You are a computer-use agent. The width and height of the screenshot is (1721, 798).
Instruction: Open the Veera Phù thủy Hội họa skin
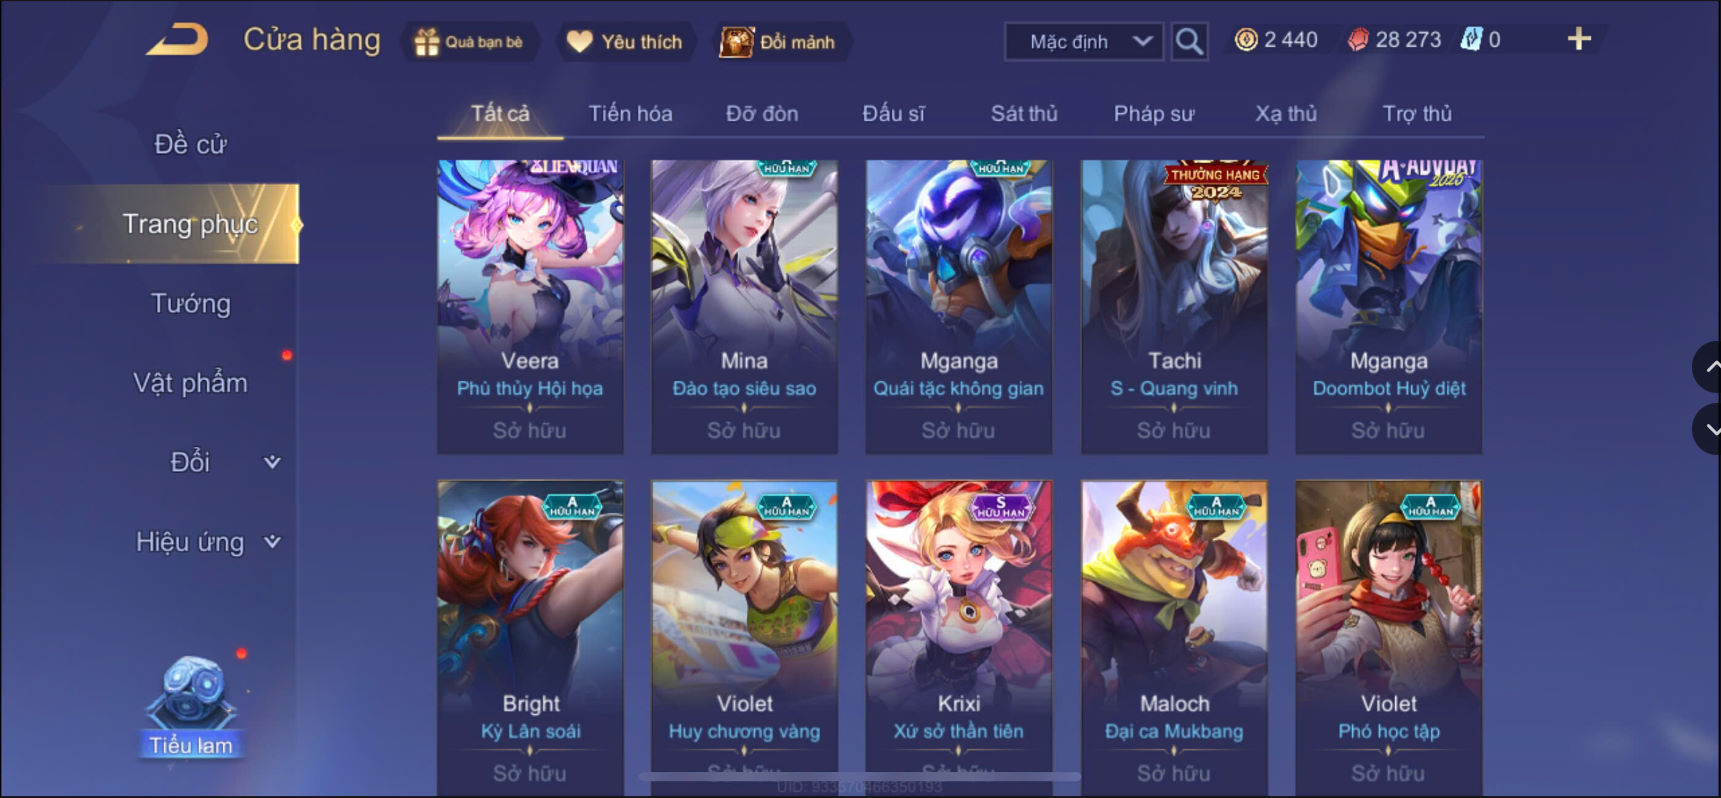530,306
